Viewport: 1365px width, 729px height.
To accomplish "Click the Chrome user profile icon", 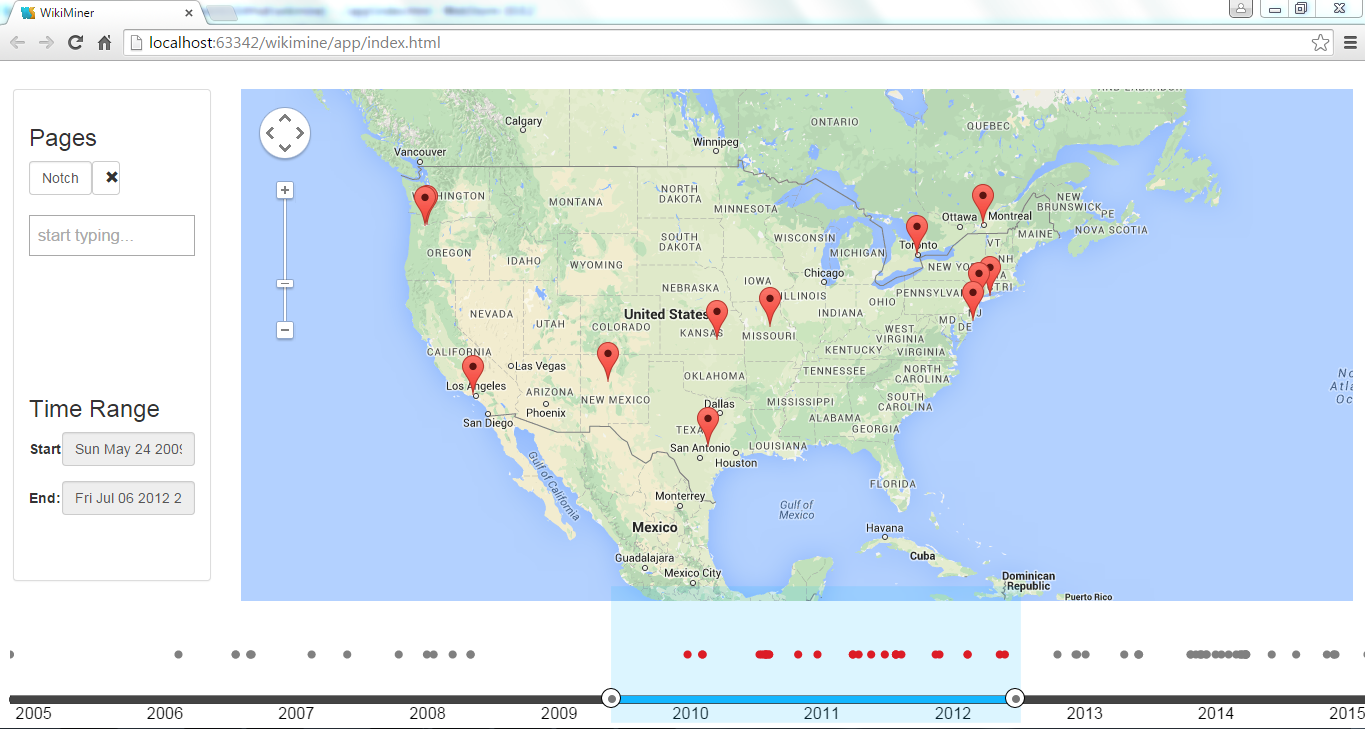I will pos(1240,9).
